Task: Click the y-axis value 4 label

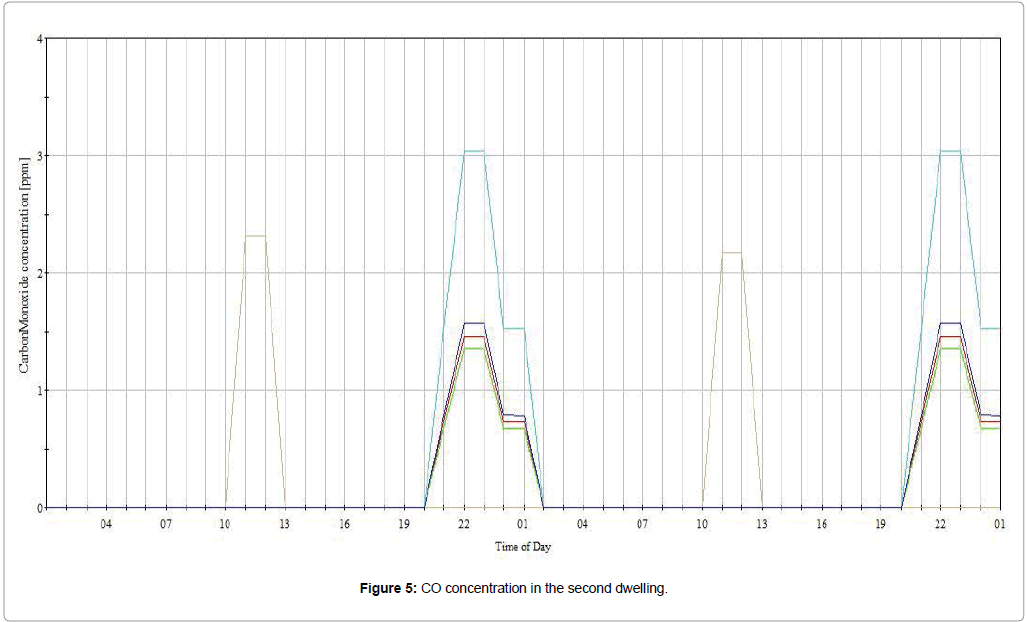Action: tap(39, 39)
